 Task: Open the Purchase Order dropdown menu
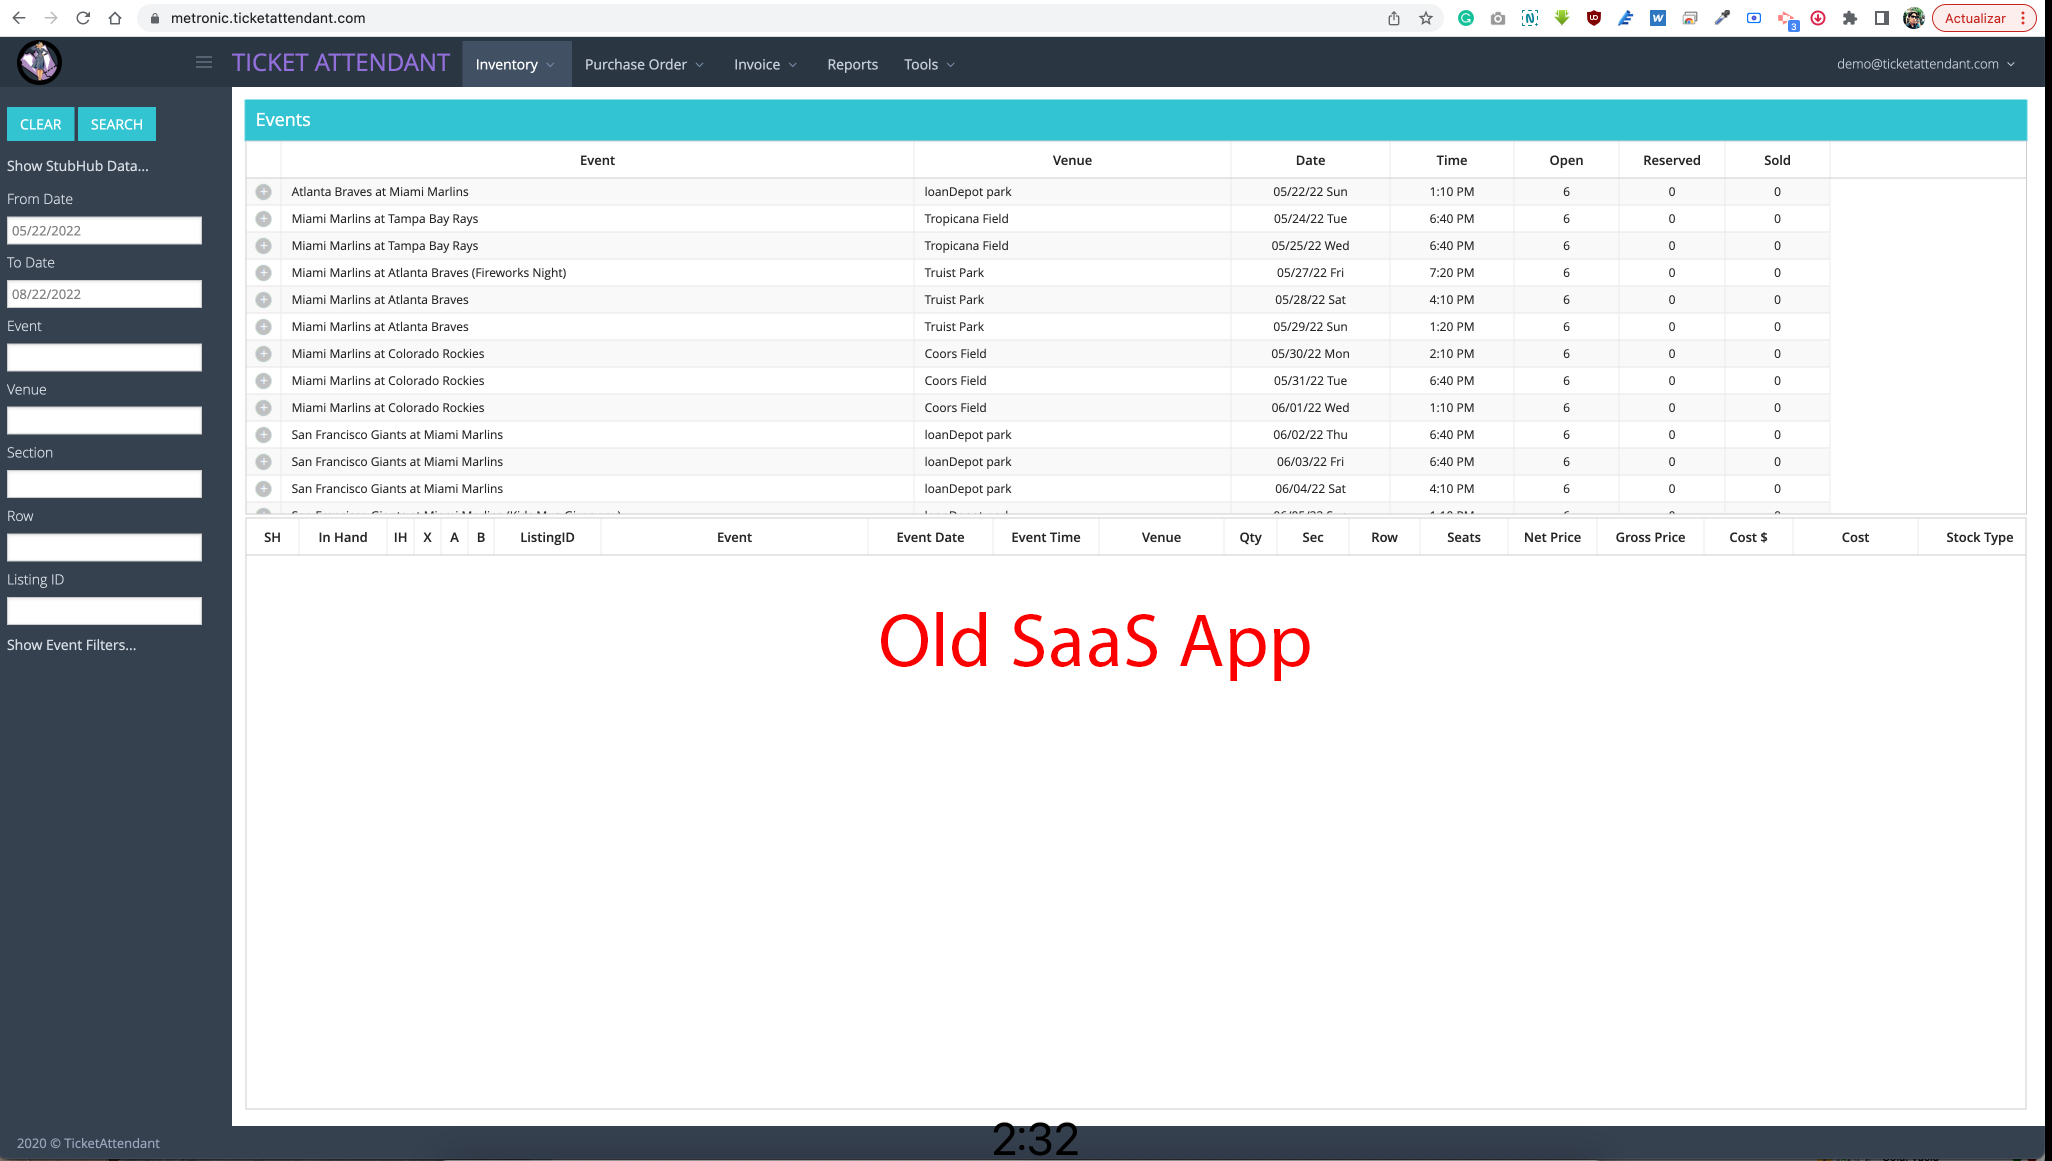click(644, 64)
